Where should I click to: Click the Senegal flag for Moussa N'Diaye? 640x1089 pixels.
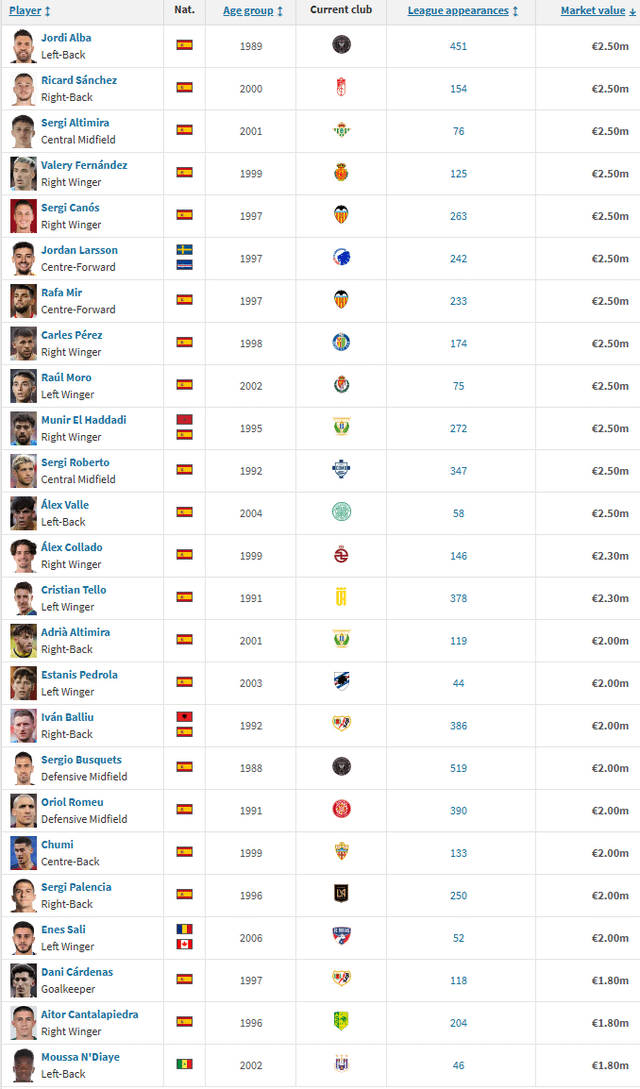184,1064
